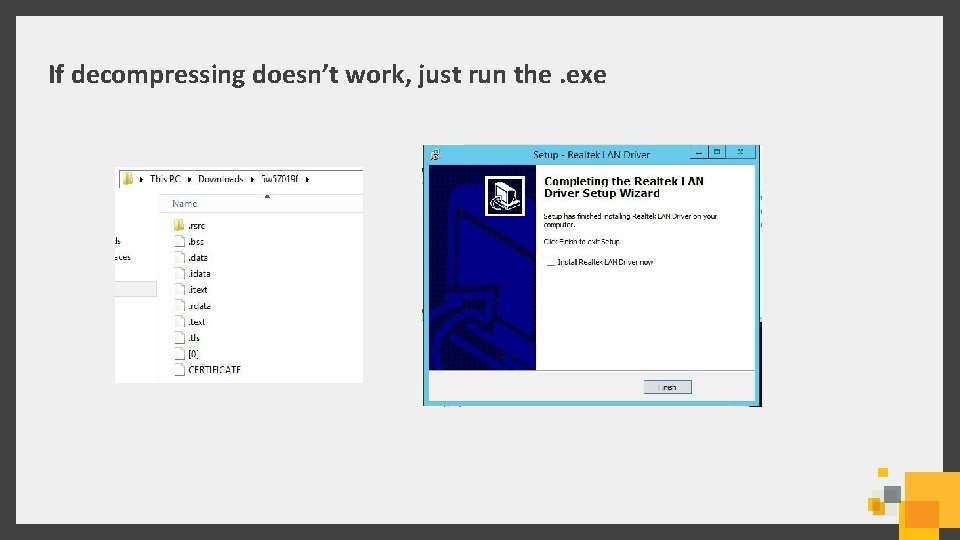Maximize the Realtek LAN Driver setup window
This screenshot has height=540, width=960.
coord(717,152)
